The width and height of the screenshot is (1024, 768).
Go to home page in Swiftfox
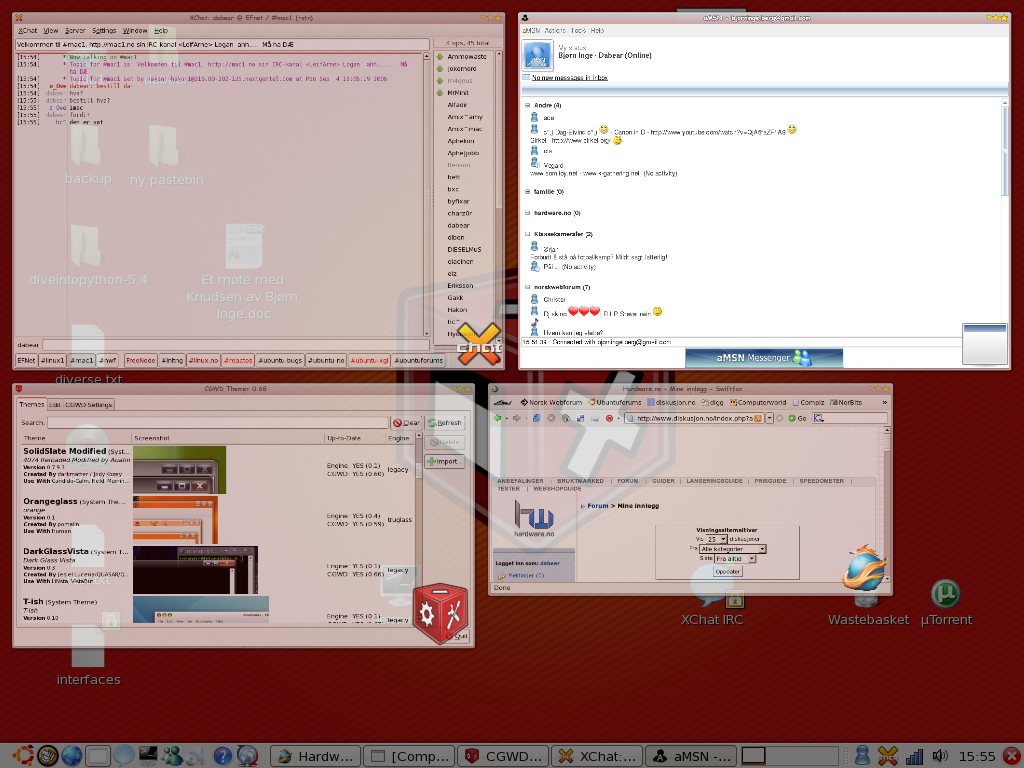(x=566, y=418)
